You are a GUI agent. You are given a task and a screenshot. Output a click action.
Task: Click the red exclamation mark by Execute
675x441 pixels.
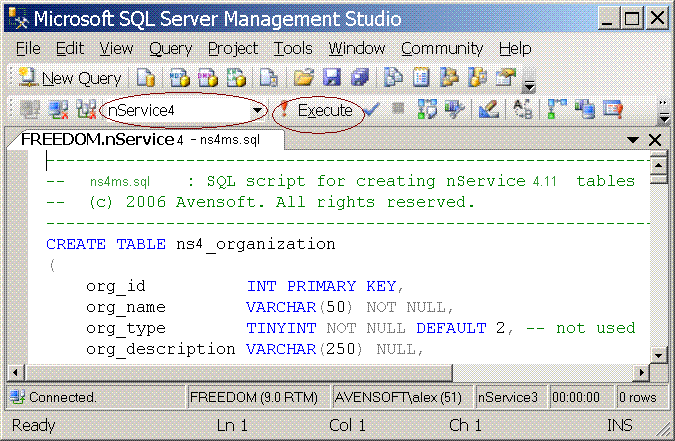point(284,109)
